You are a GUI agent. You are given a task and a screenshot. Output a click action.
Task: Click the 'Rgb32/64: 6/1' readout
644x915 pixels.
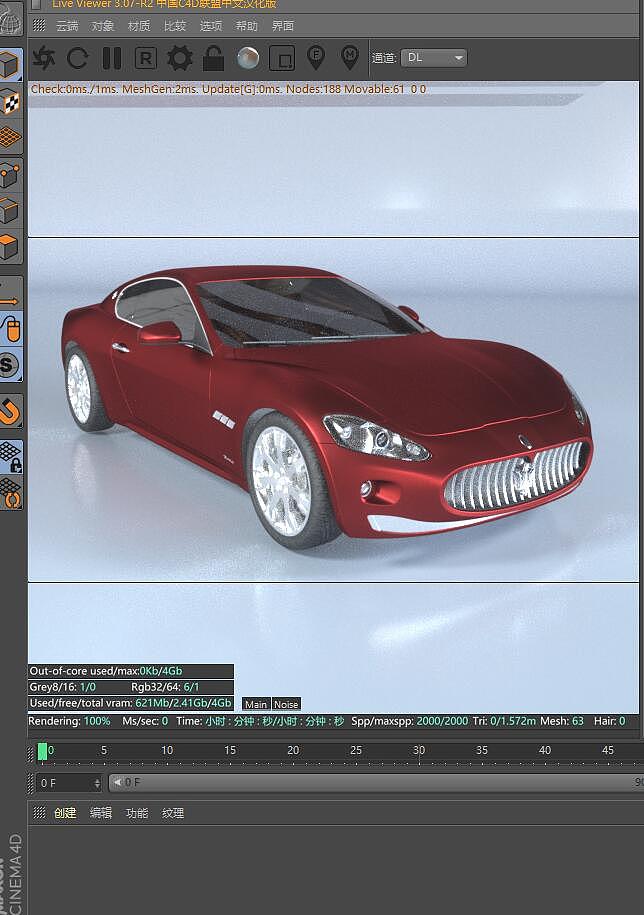(x=165, y=687)
